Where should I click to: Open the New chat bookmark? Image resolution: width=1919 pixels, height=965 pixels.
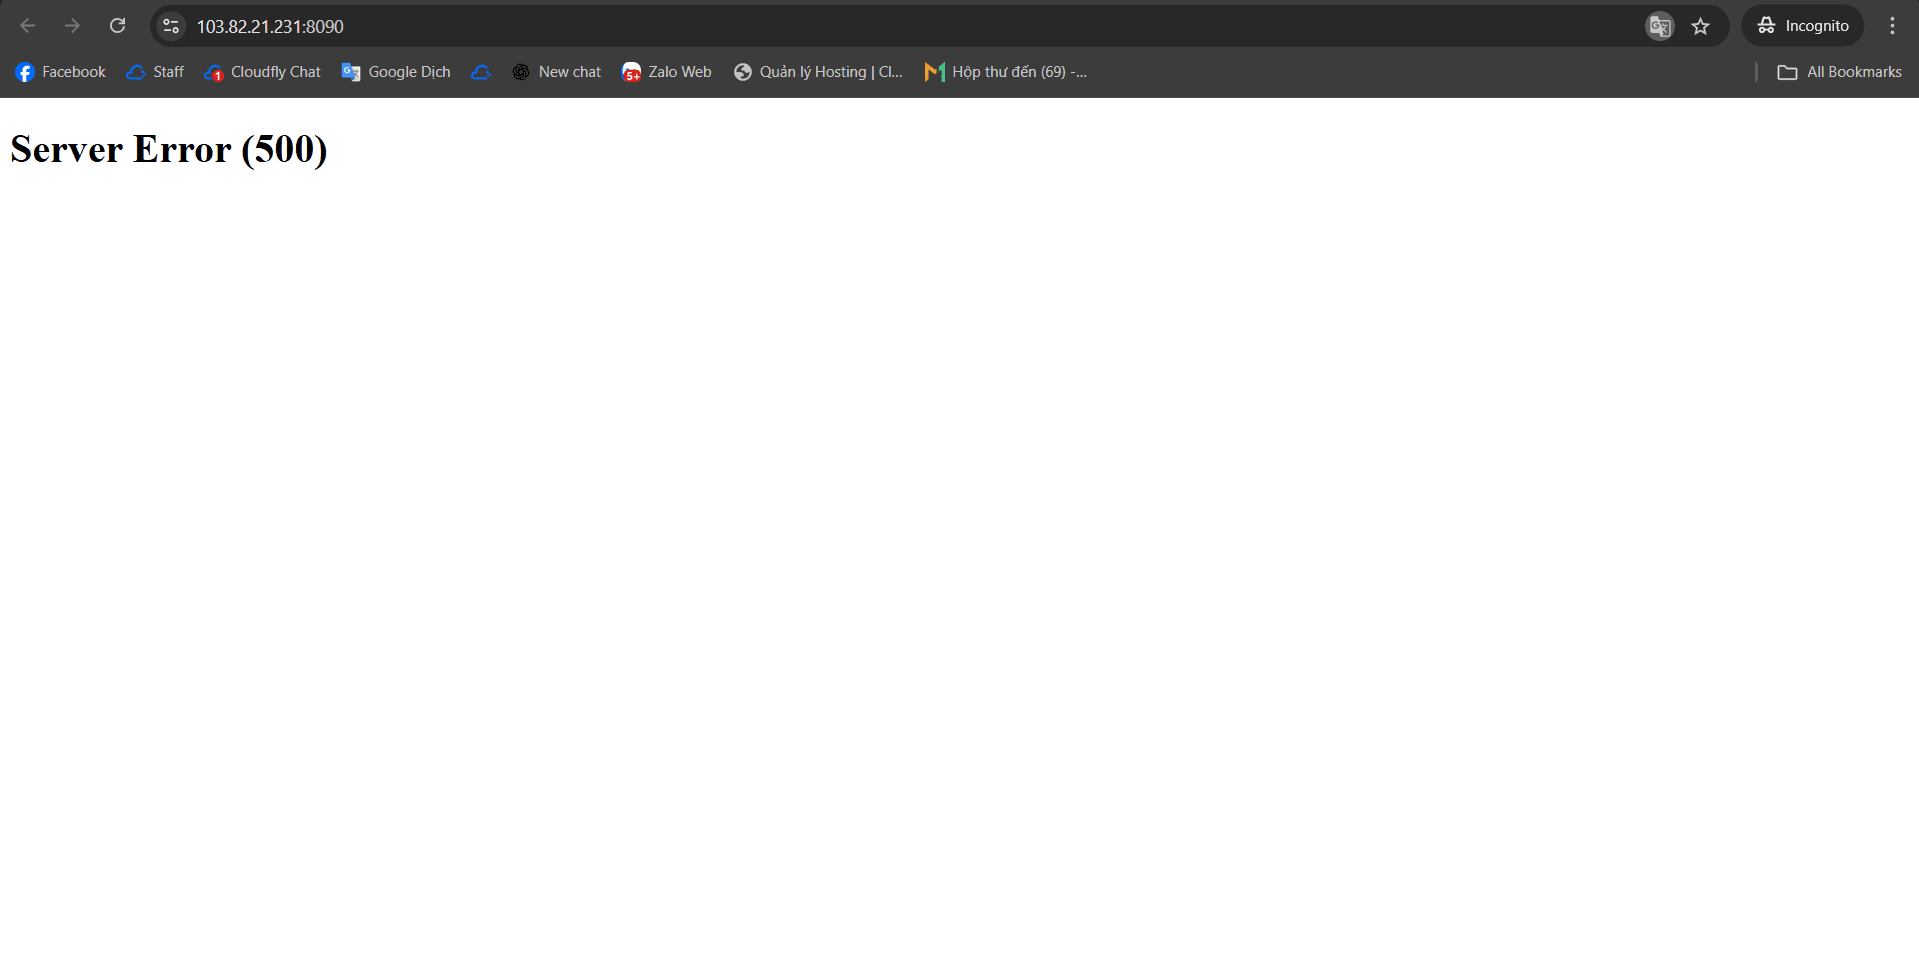point(557,72)
